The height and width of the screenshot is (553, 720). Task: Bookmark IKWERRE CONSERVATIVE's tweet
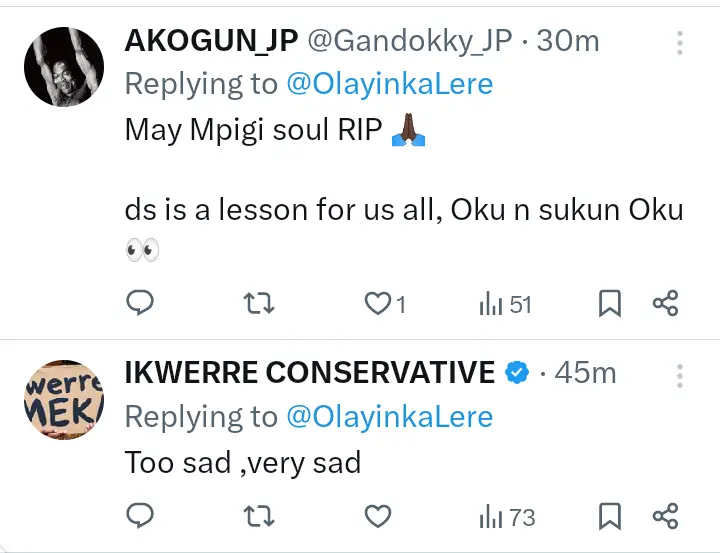(x=611, y=516)
